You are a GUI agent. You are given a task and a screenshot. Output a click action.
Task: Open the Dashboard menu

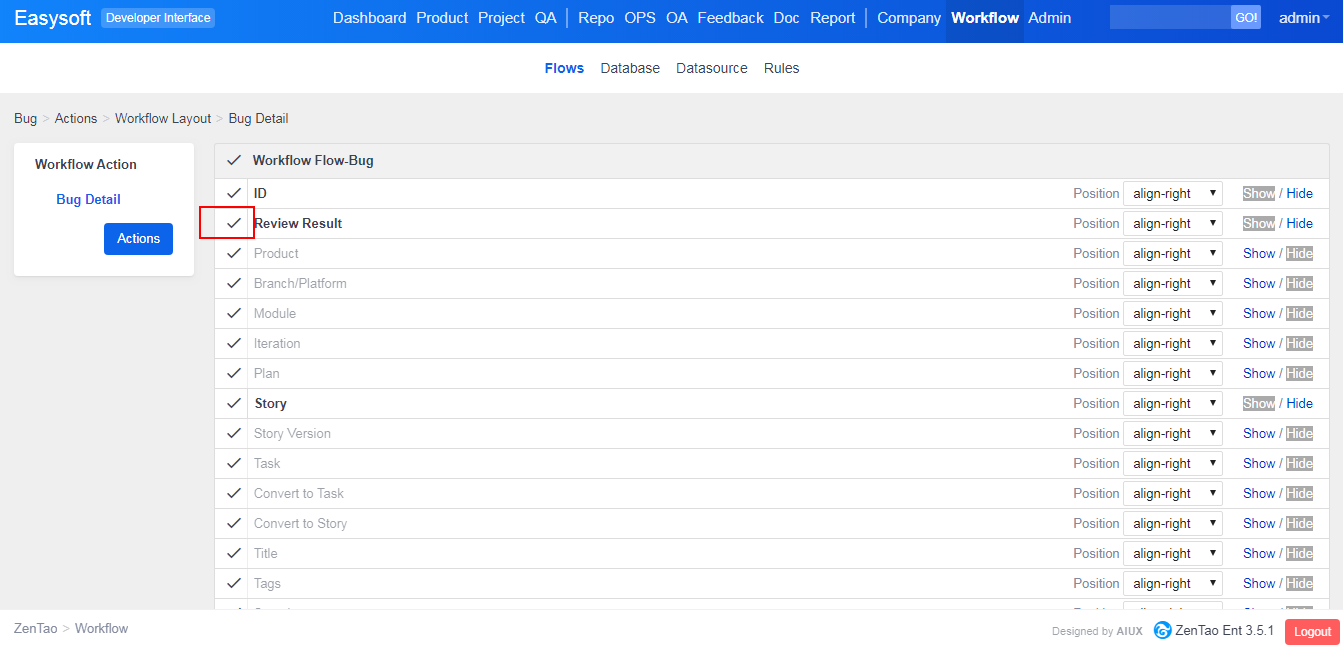[369, 18]
